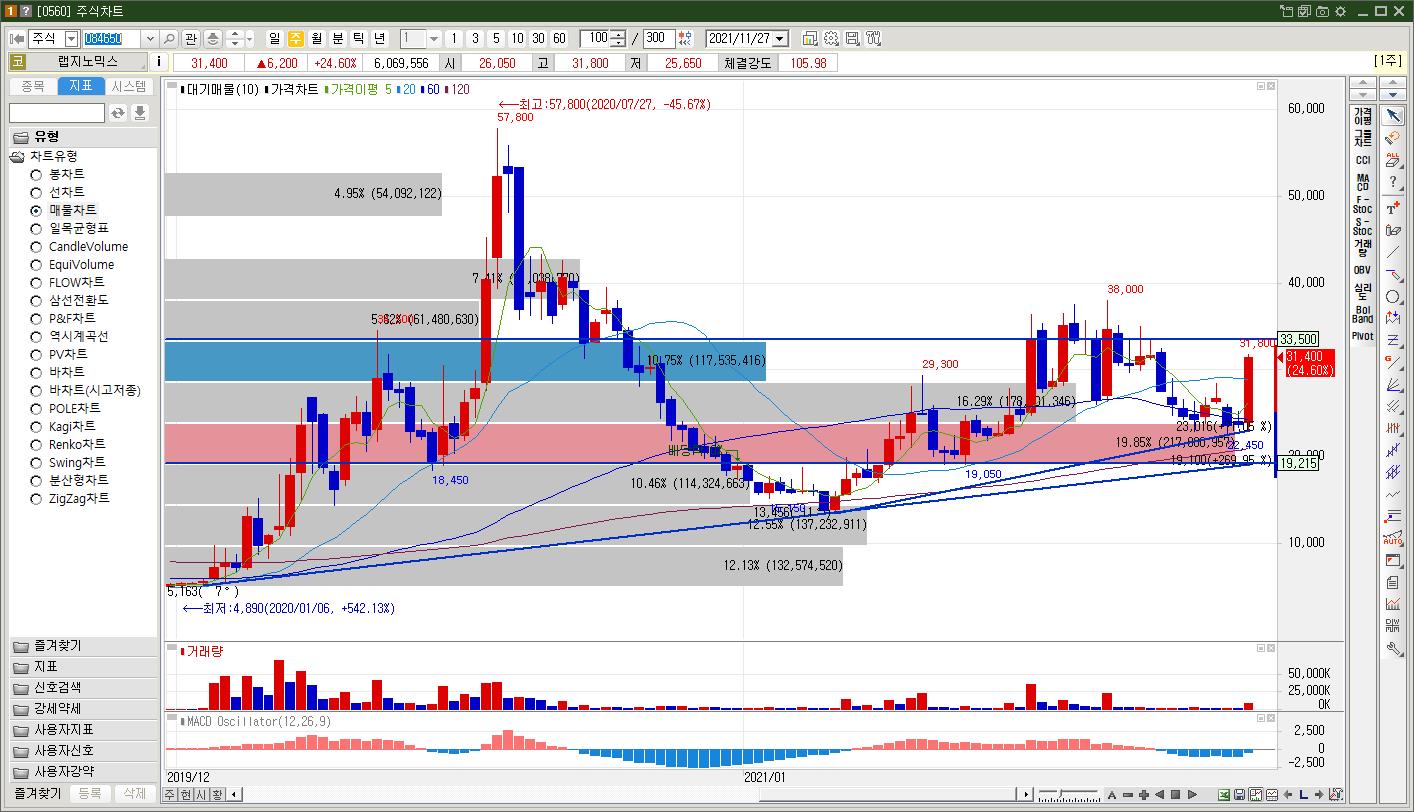Click the total bars 300 input field

pos(658,38)
